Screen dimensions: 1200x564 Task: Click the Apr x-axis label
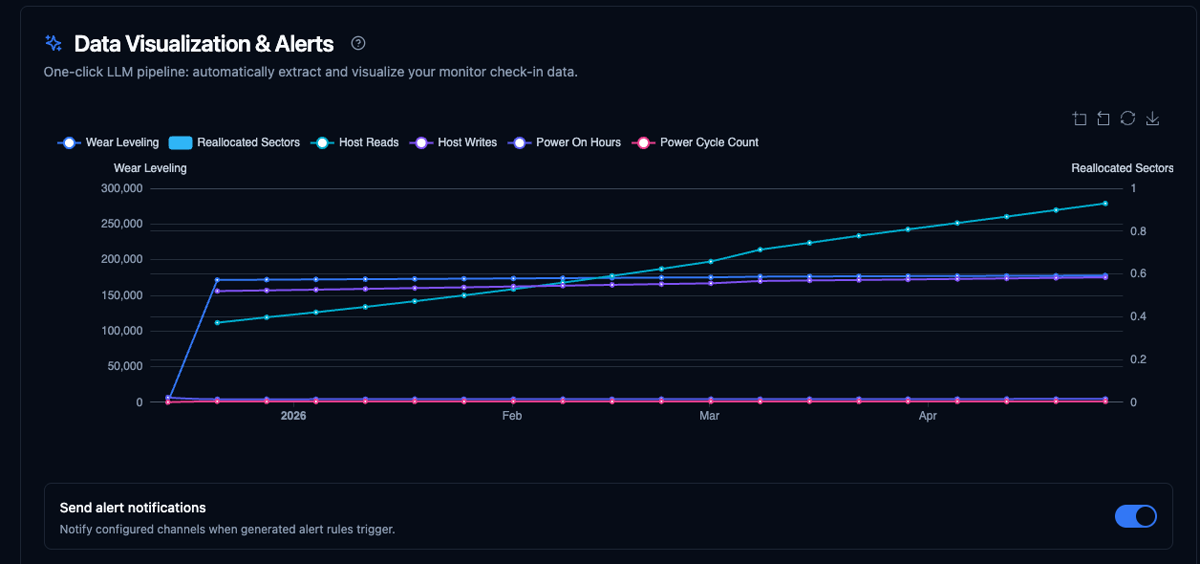tap(928, 416)
